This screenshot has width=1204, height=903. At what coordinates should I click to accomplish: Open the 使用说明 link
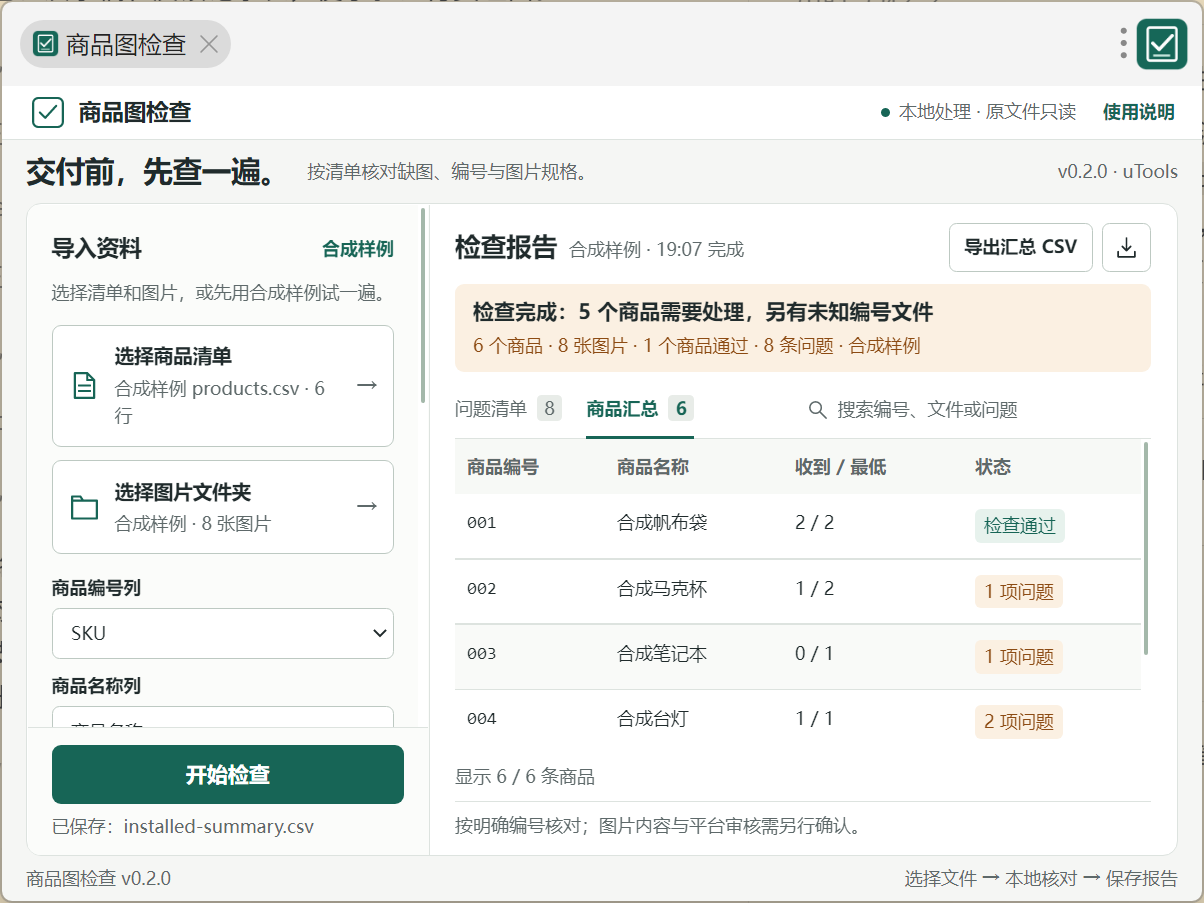tap(1138, 112)
